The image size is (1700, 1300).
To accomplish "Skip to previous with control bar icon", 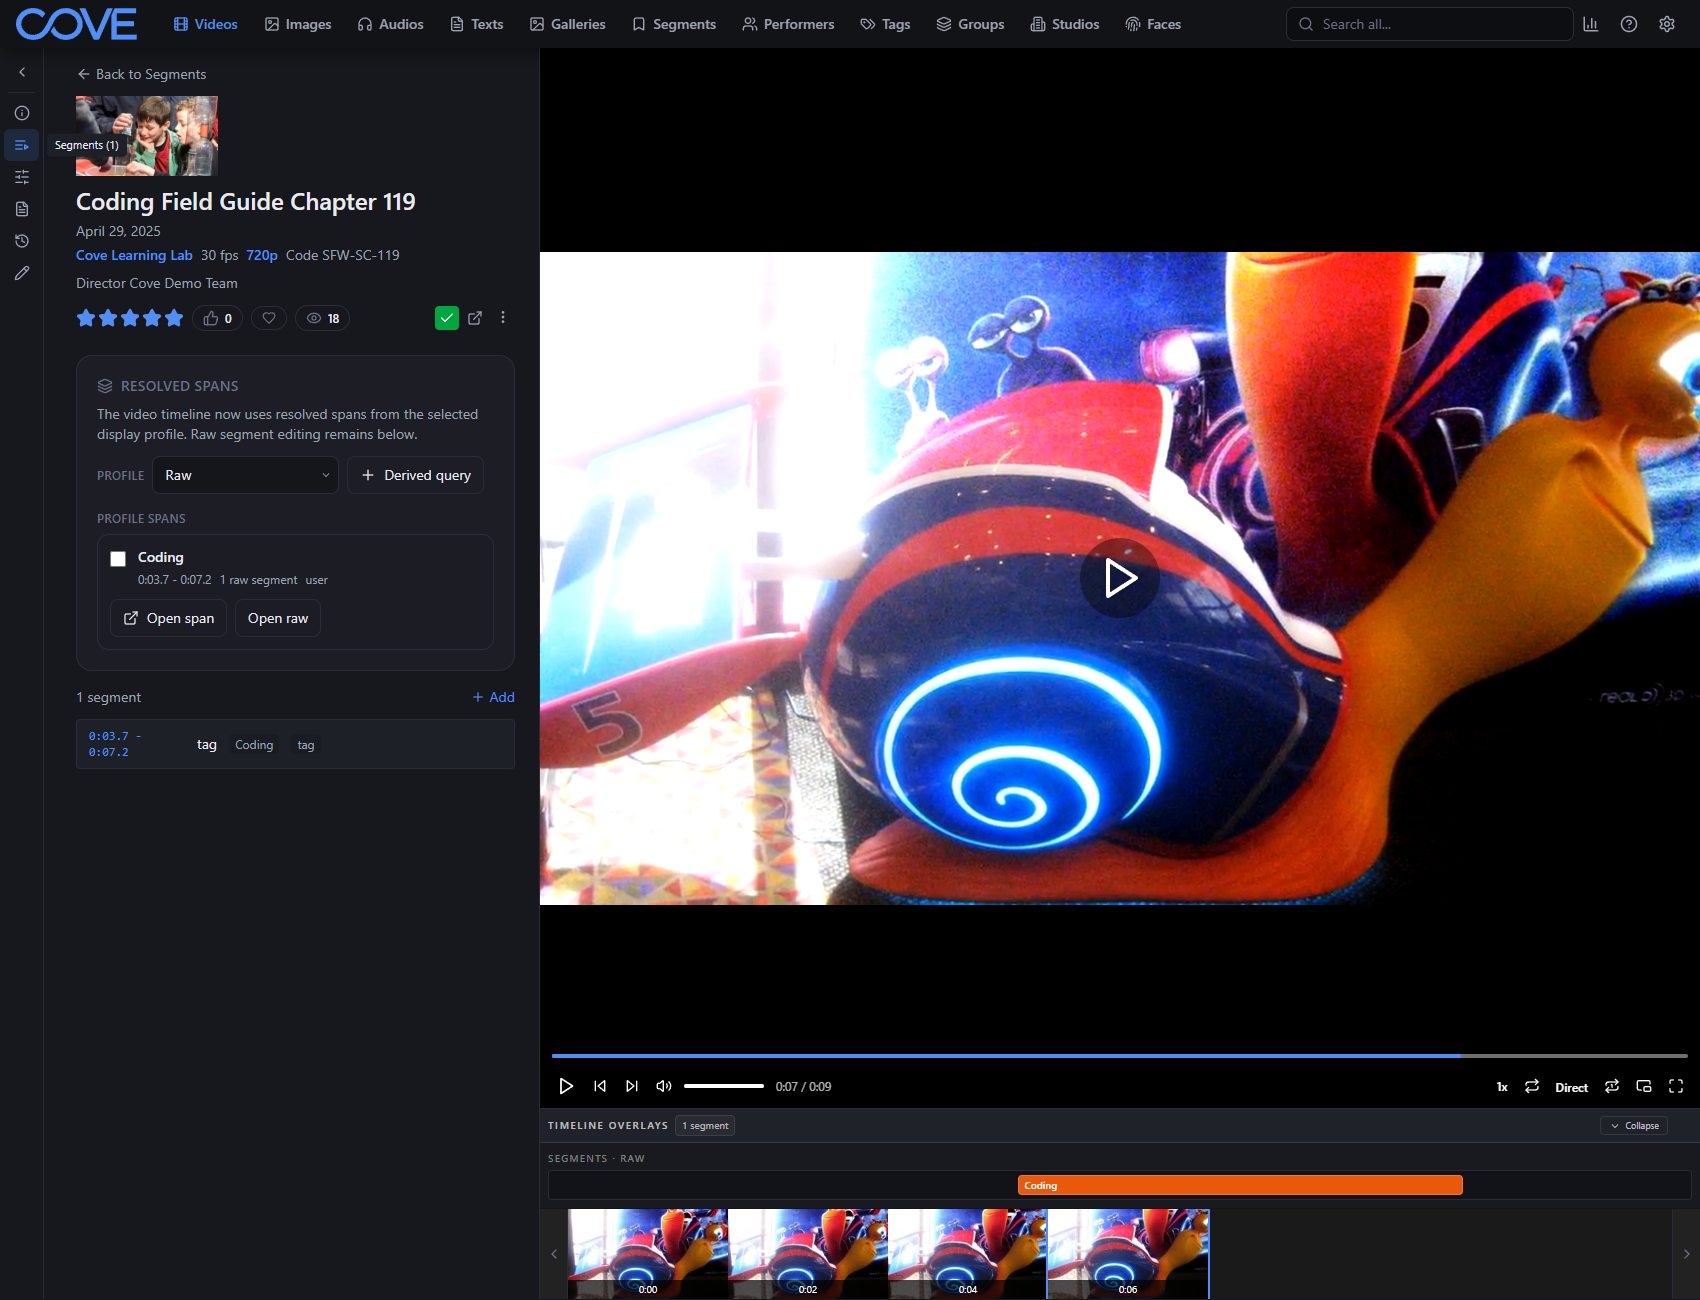I will click(x=600, y=1086).
